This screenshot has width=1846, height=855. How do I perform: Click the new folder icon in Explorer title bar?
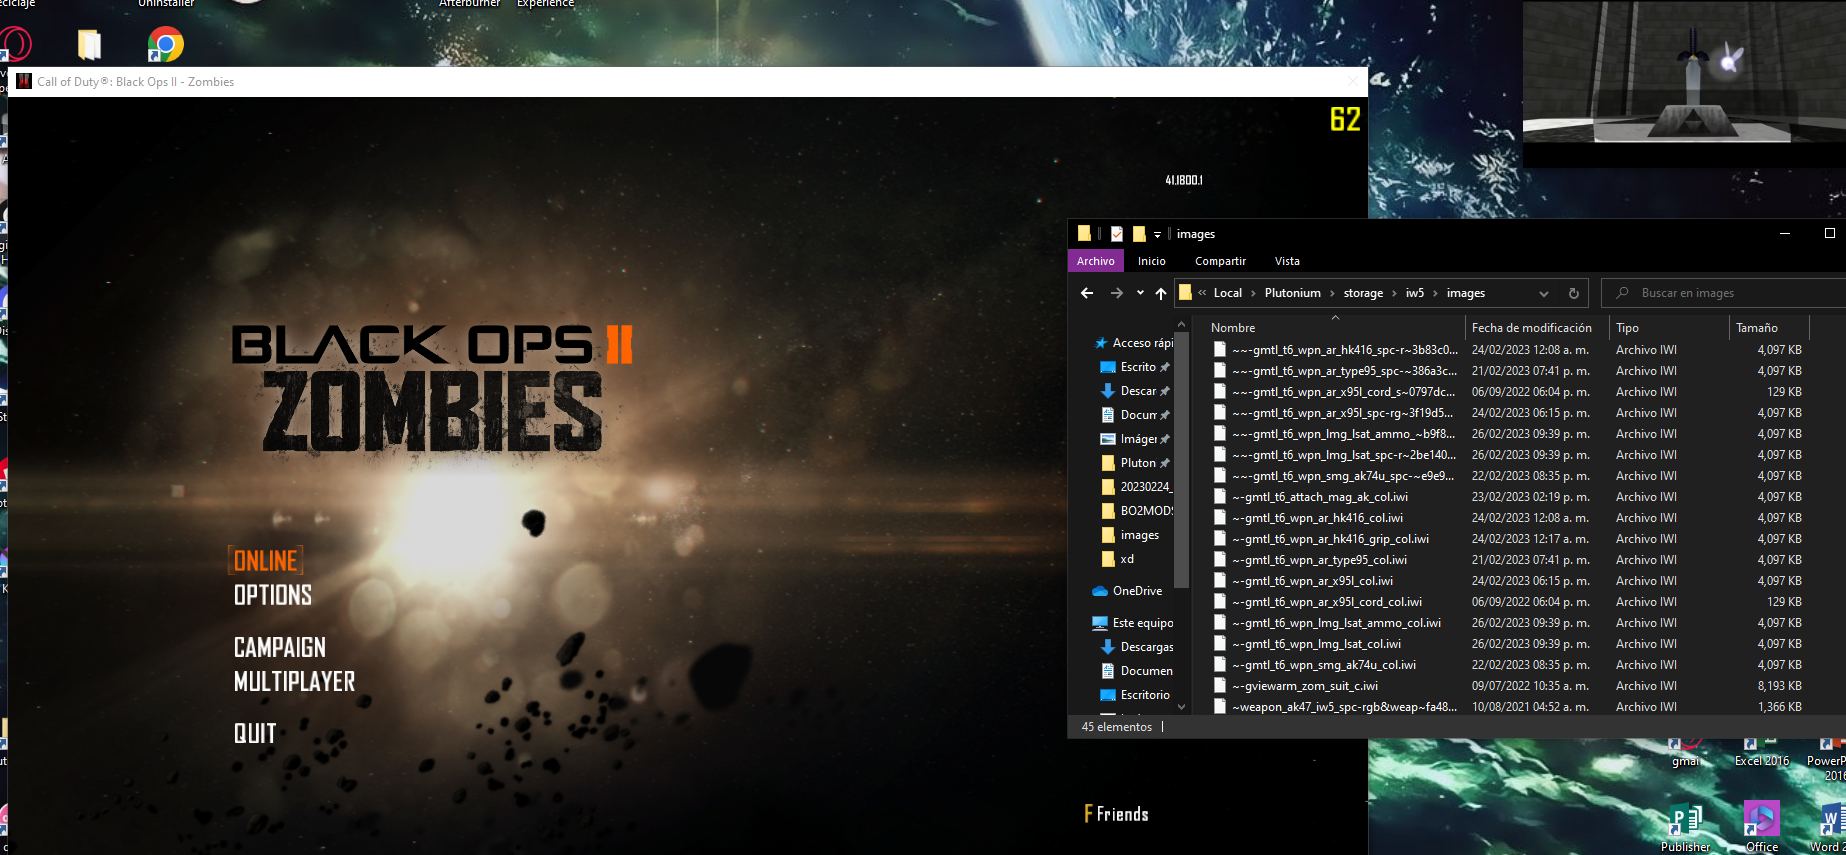point(1139,234)
